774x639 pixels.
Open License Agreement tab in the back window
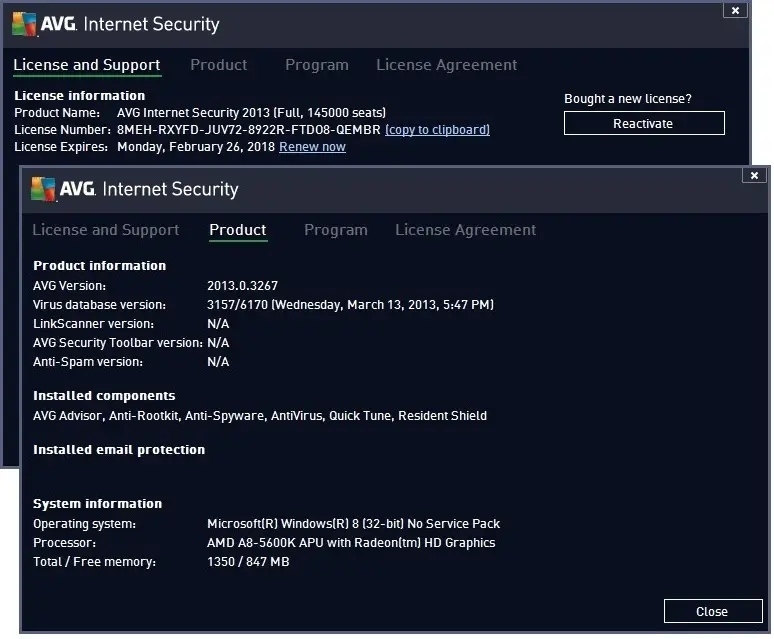coord(447,65)
